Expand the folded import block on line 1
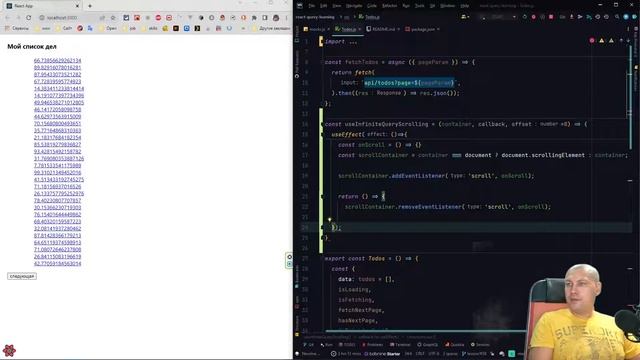The width and height of the screenshot is (640, 360). (353, 42)
